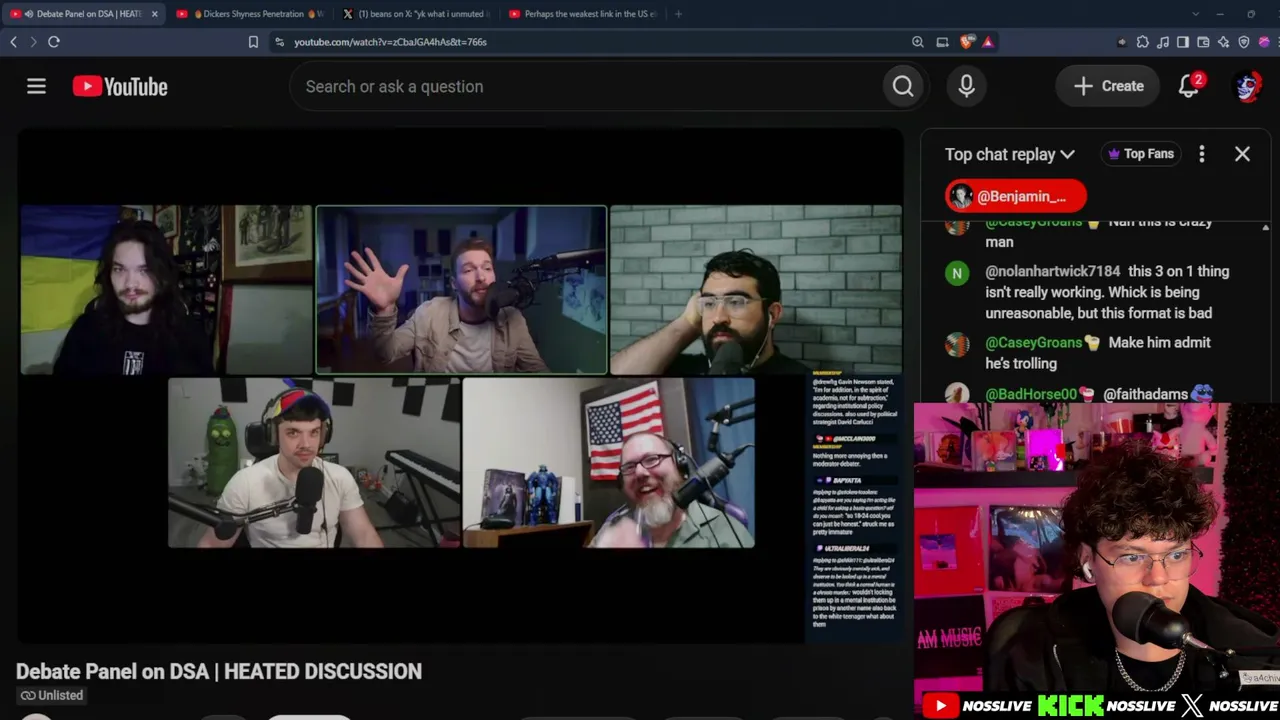Open the tab search dropdown arrow
The image size is (1280, 720).
pos(1195,14)
